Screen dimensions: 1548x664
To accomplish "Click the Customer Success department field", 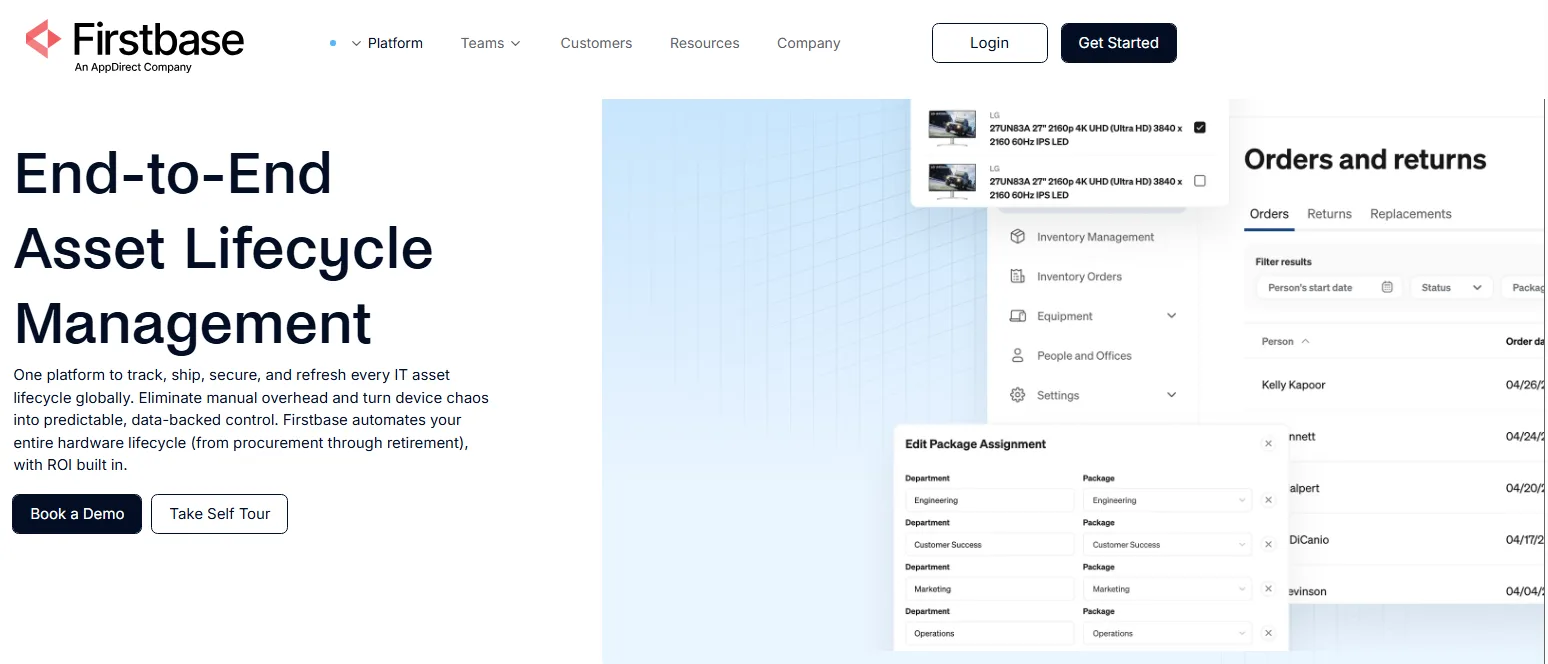I will [989, 545].
